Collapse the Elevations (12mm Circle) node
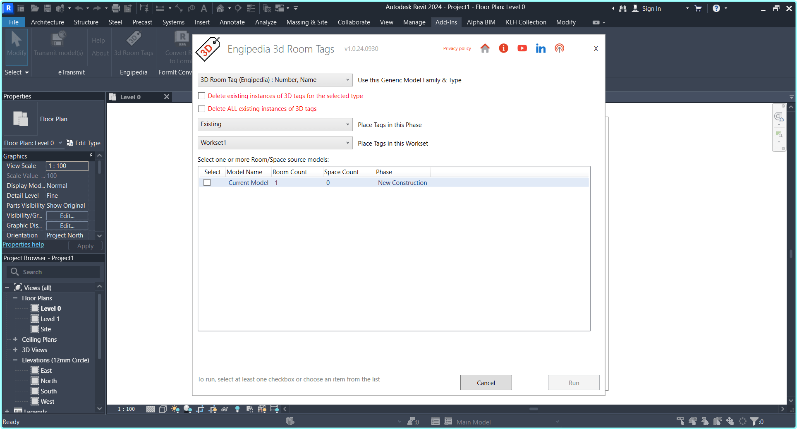This screenshot has width=797, height=429. point(15,360)
